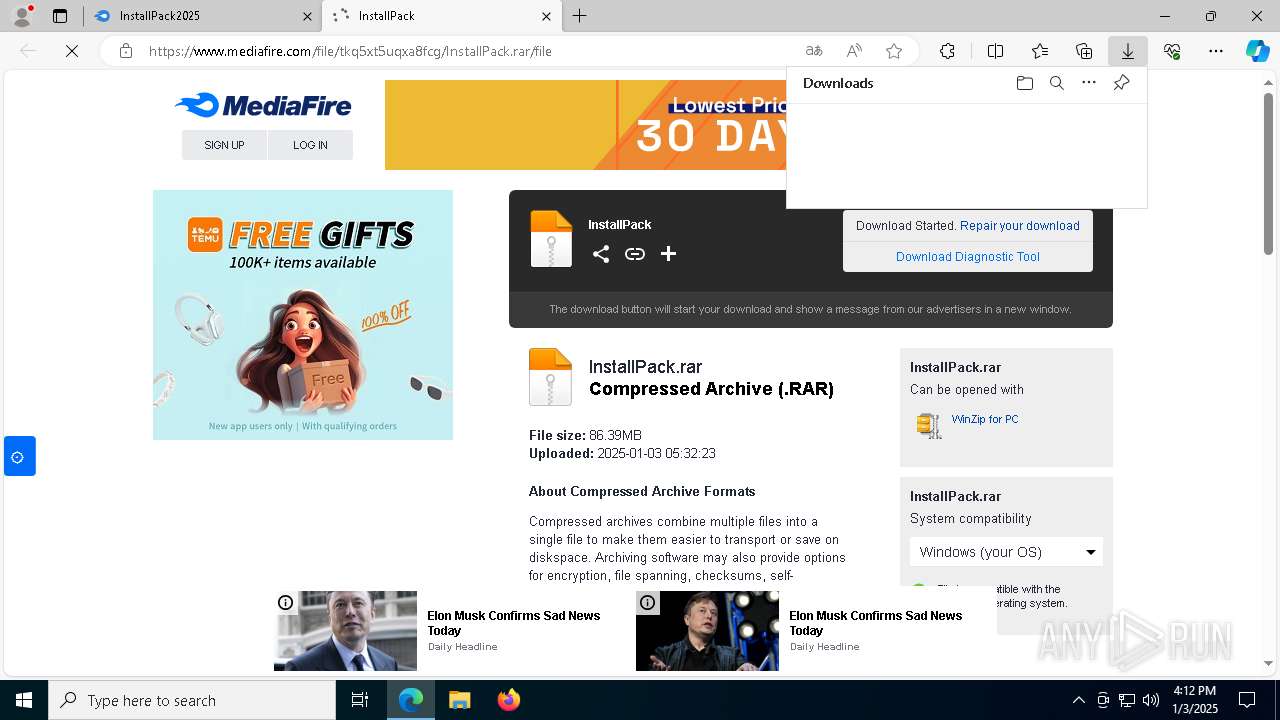Open the volume control tray icon

pos(1150,700)
